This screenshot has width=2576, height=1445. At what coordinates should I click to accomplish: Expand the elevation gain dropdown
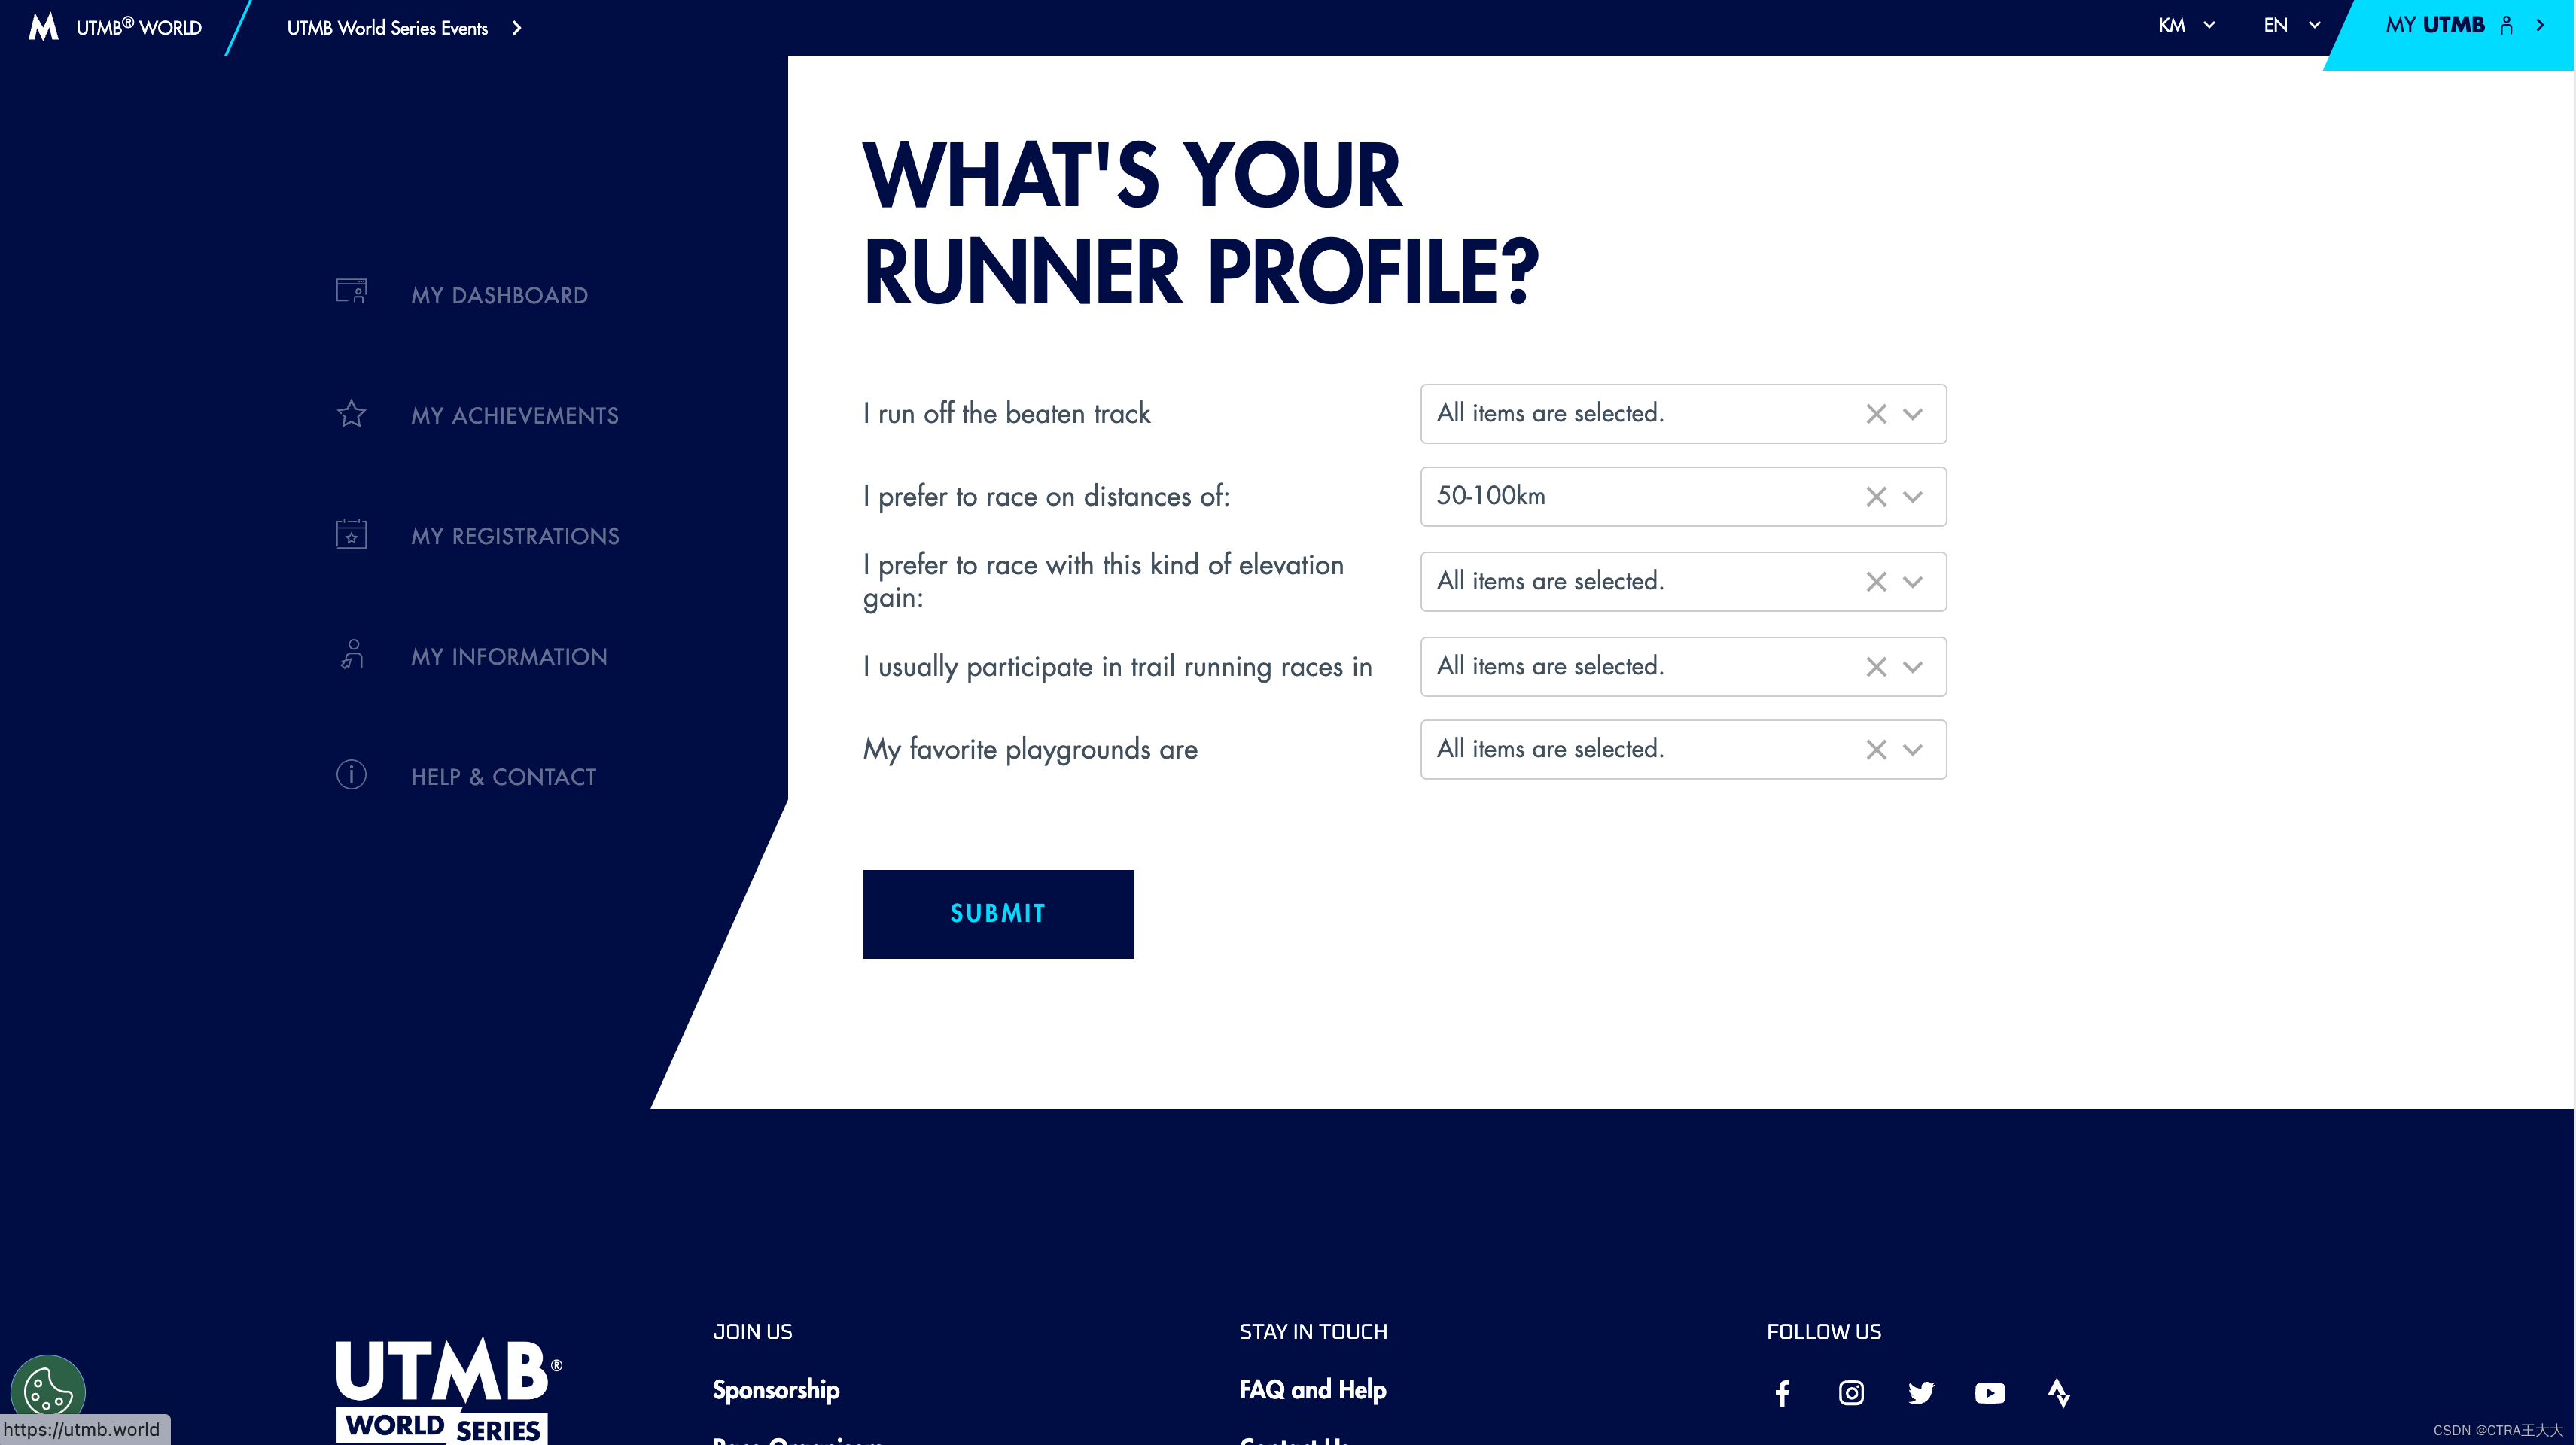(x=1913, y=582)
